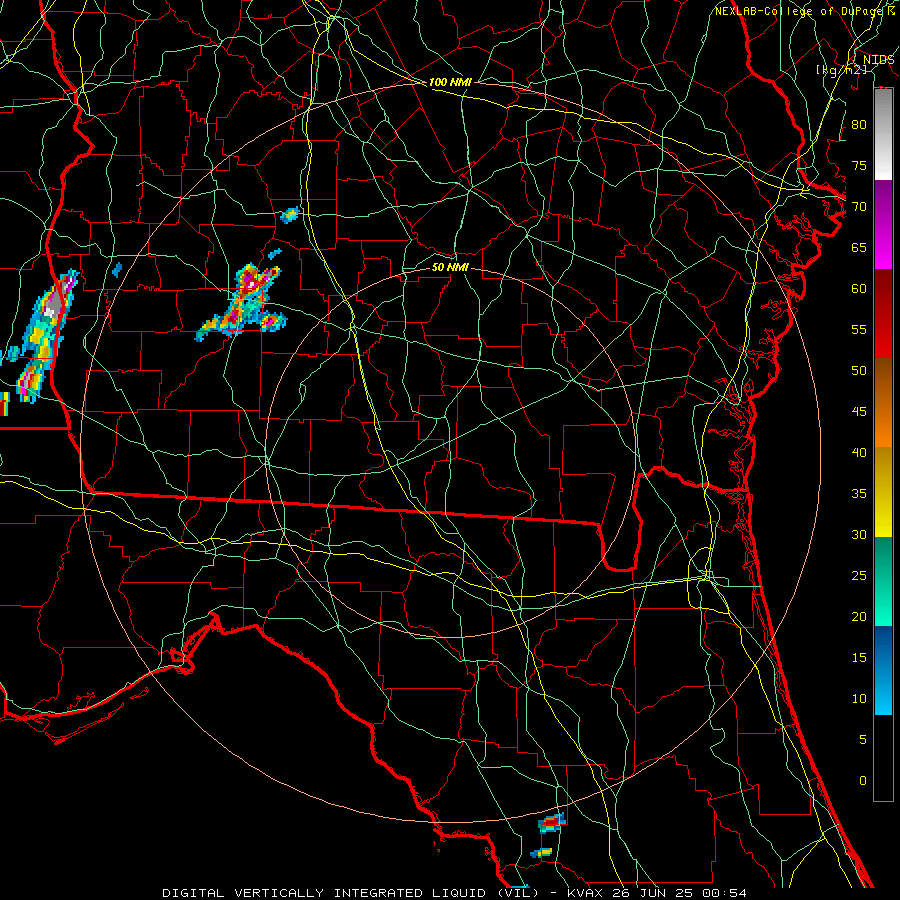Pick the orange-brown segment of the color bar

(x=883, y=402)
